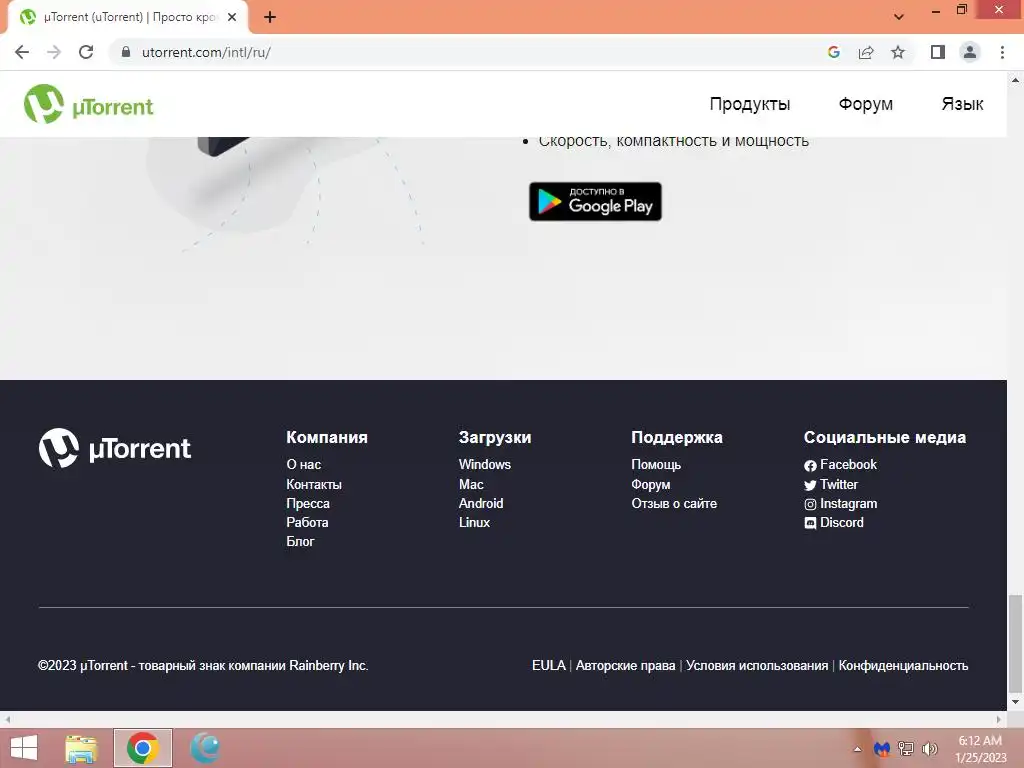The image size is (1024, 768).
Task: Open the Windows download link
Action: pyautogui.click(x=485, y=464)
